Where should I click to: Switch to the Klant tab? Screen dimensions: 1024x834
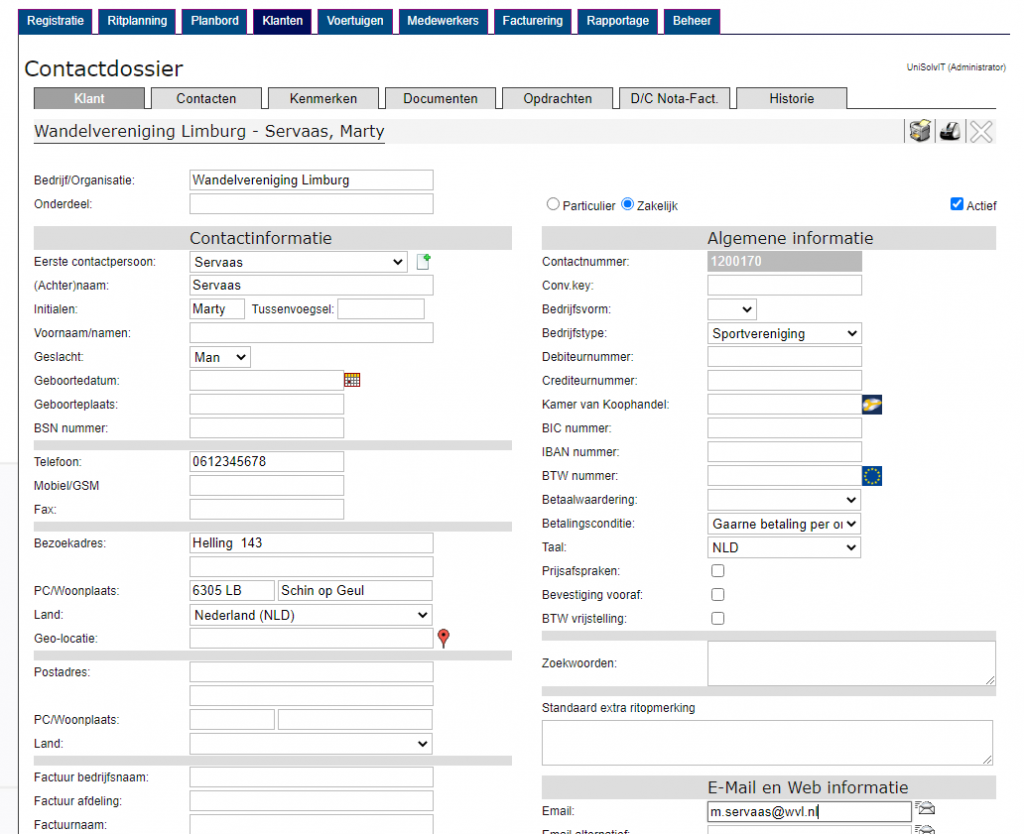pyautogui.click(x=89, y=99)
